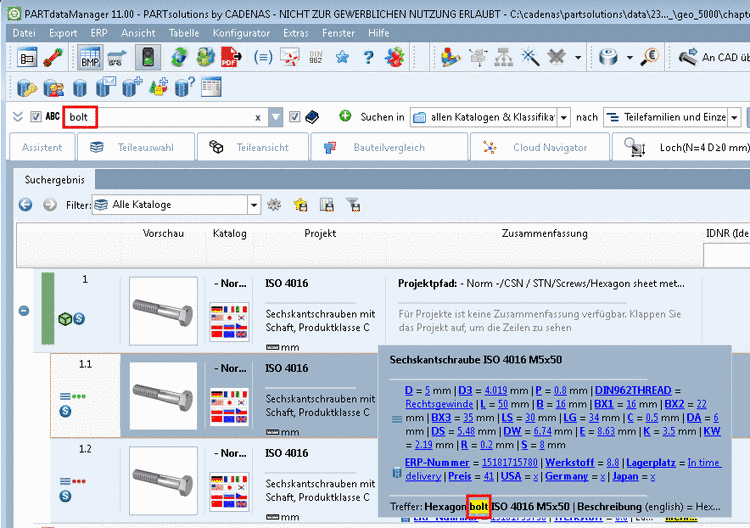Select the Suchergebnis tab

(x=55, y=180)
